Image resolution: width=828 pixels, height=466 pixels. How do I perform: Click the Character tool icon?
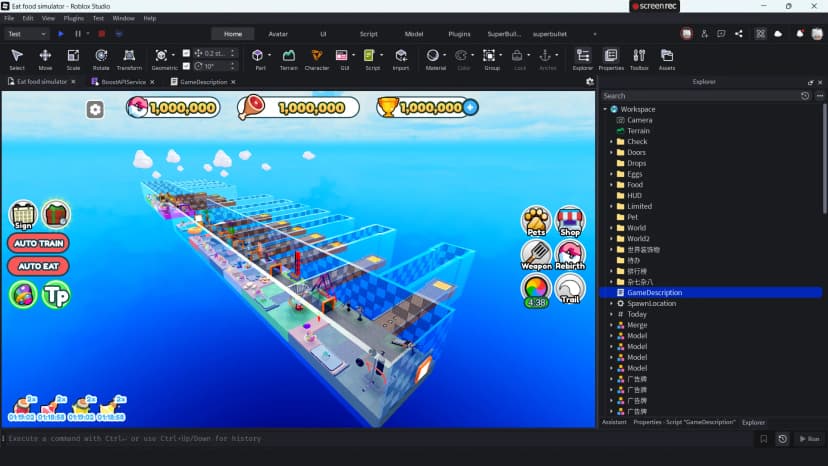pyautogui.click(x=317, y=59)
